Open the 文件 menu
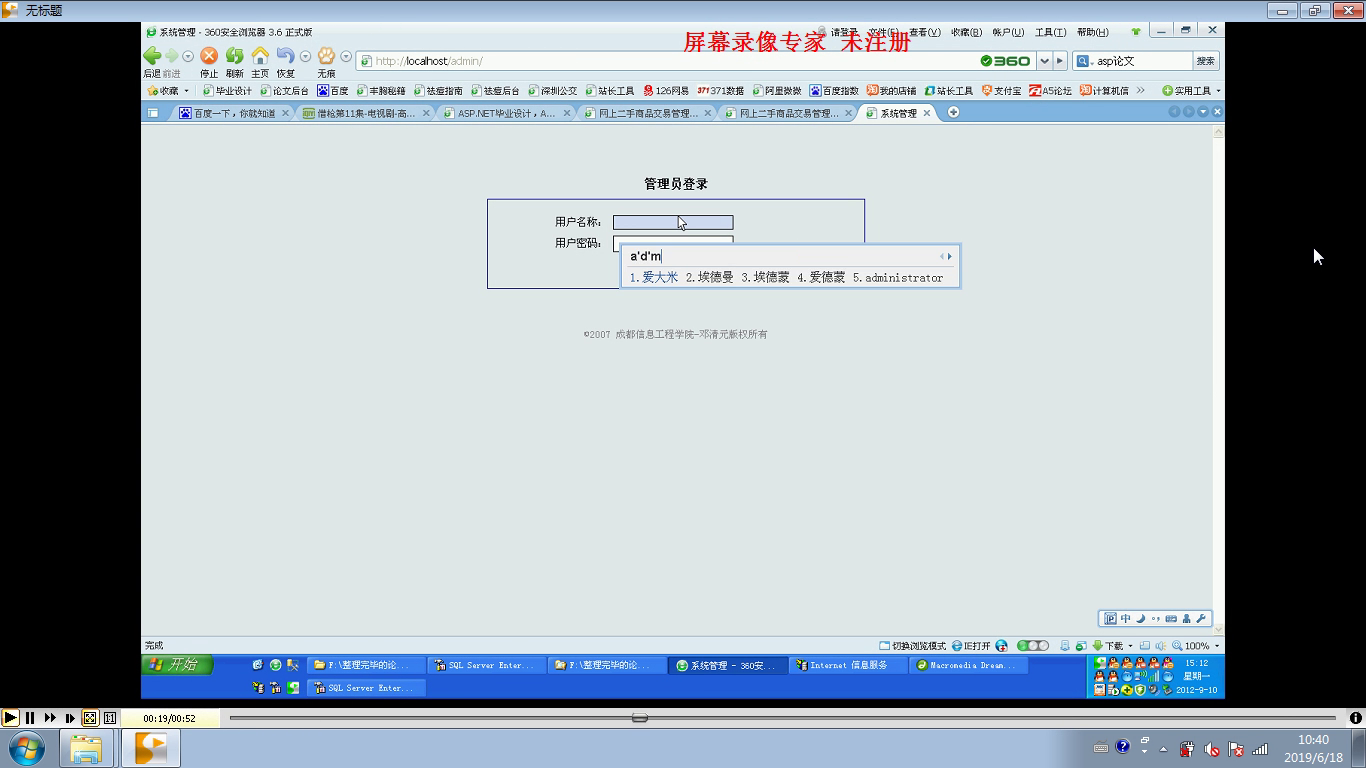This screenshot has height=768, width=1366. click(883, 32)
